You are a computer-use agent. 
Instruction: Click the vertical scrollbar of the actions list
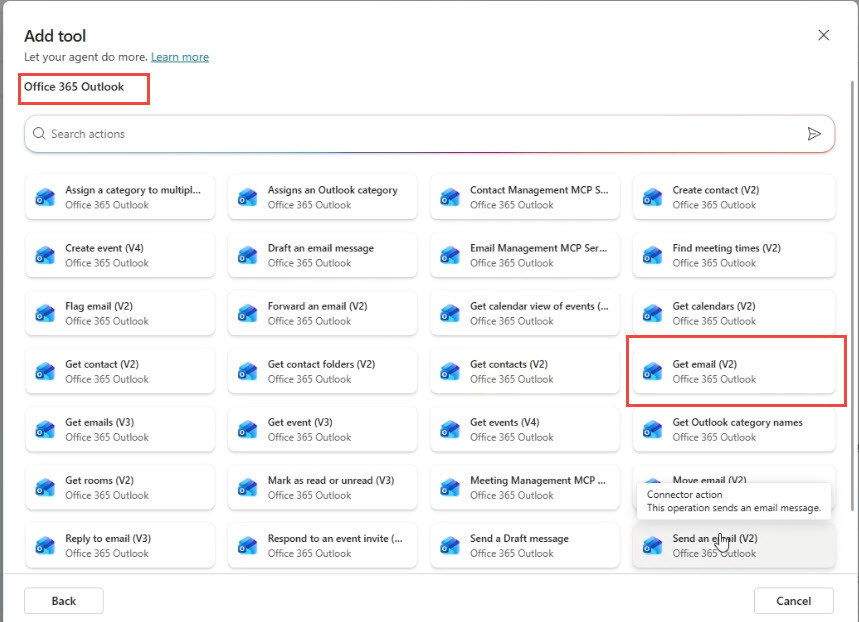tap(852, 296)
